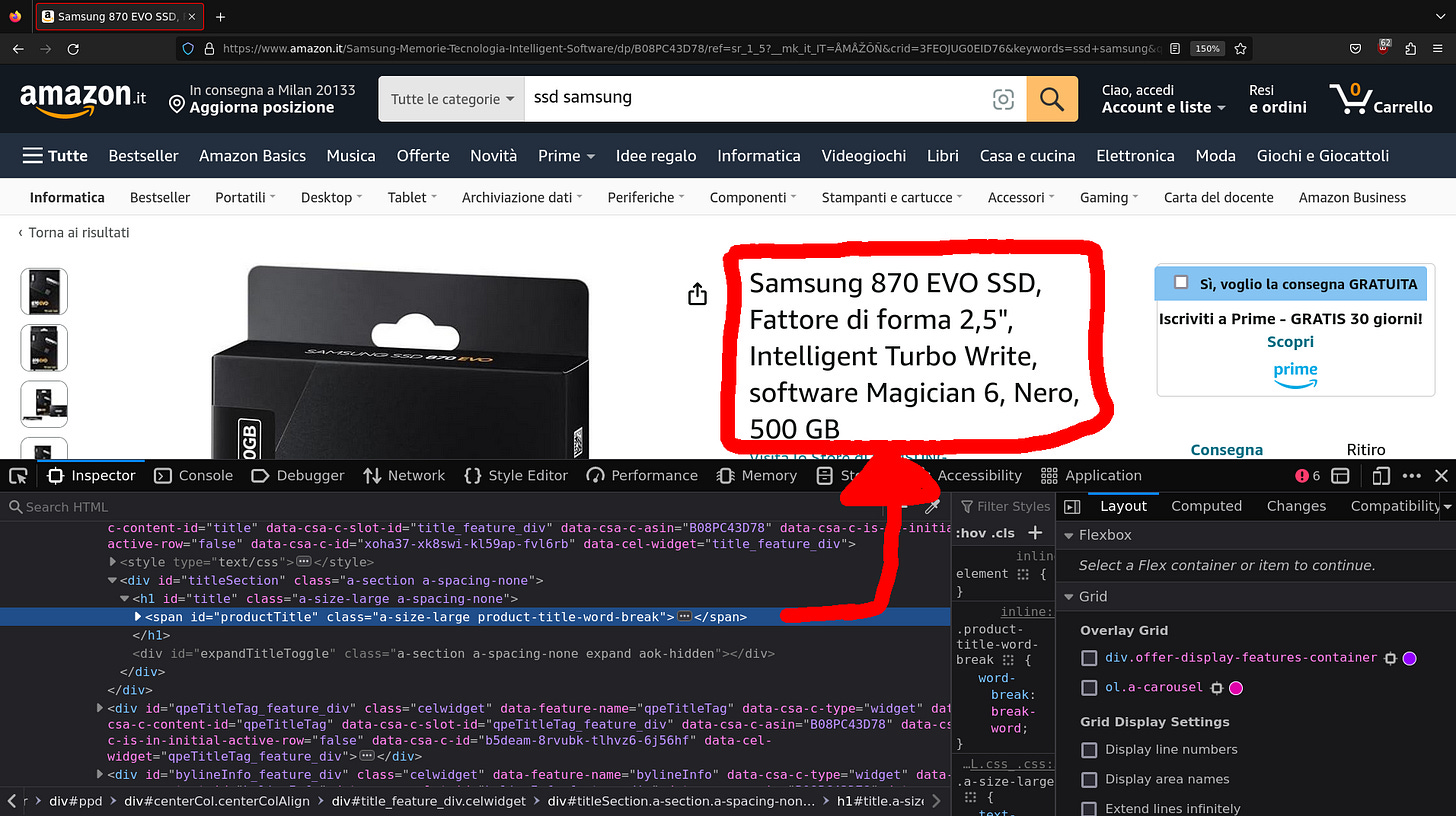Click the 'Scopri' Prime link

tap(1290, 342)
